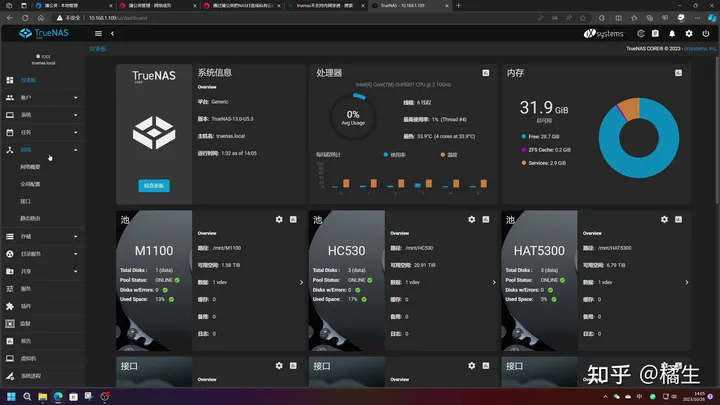720x405 pixels.
Task: Open memory reports chart icon in 内存 card
Action: click(x=678, y=73)
